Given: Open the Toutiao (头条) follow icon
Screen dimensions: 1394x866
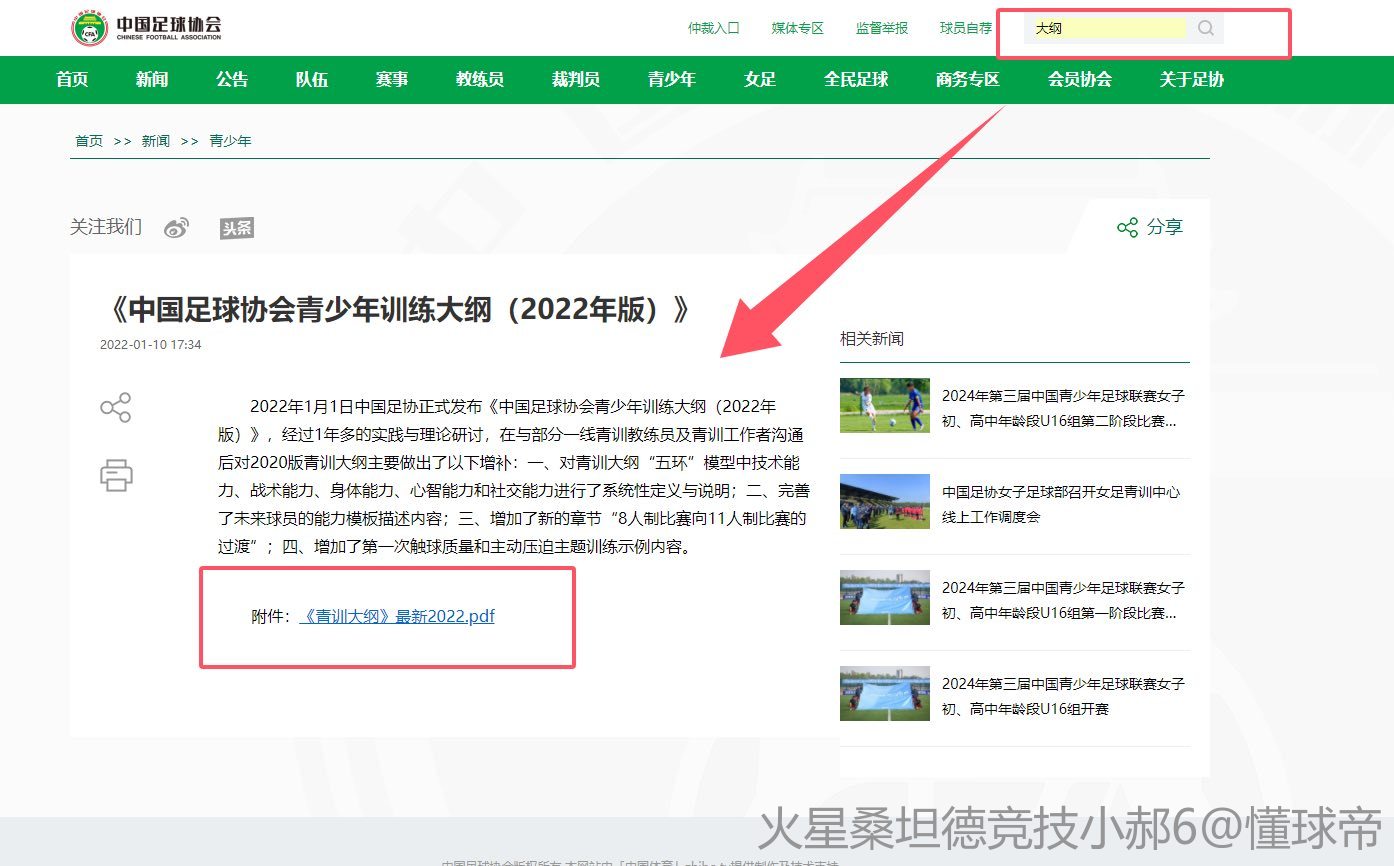Looking at the screenshot, I should 237,228.
